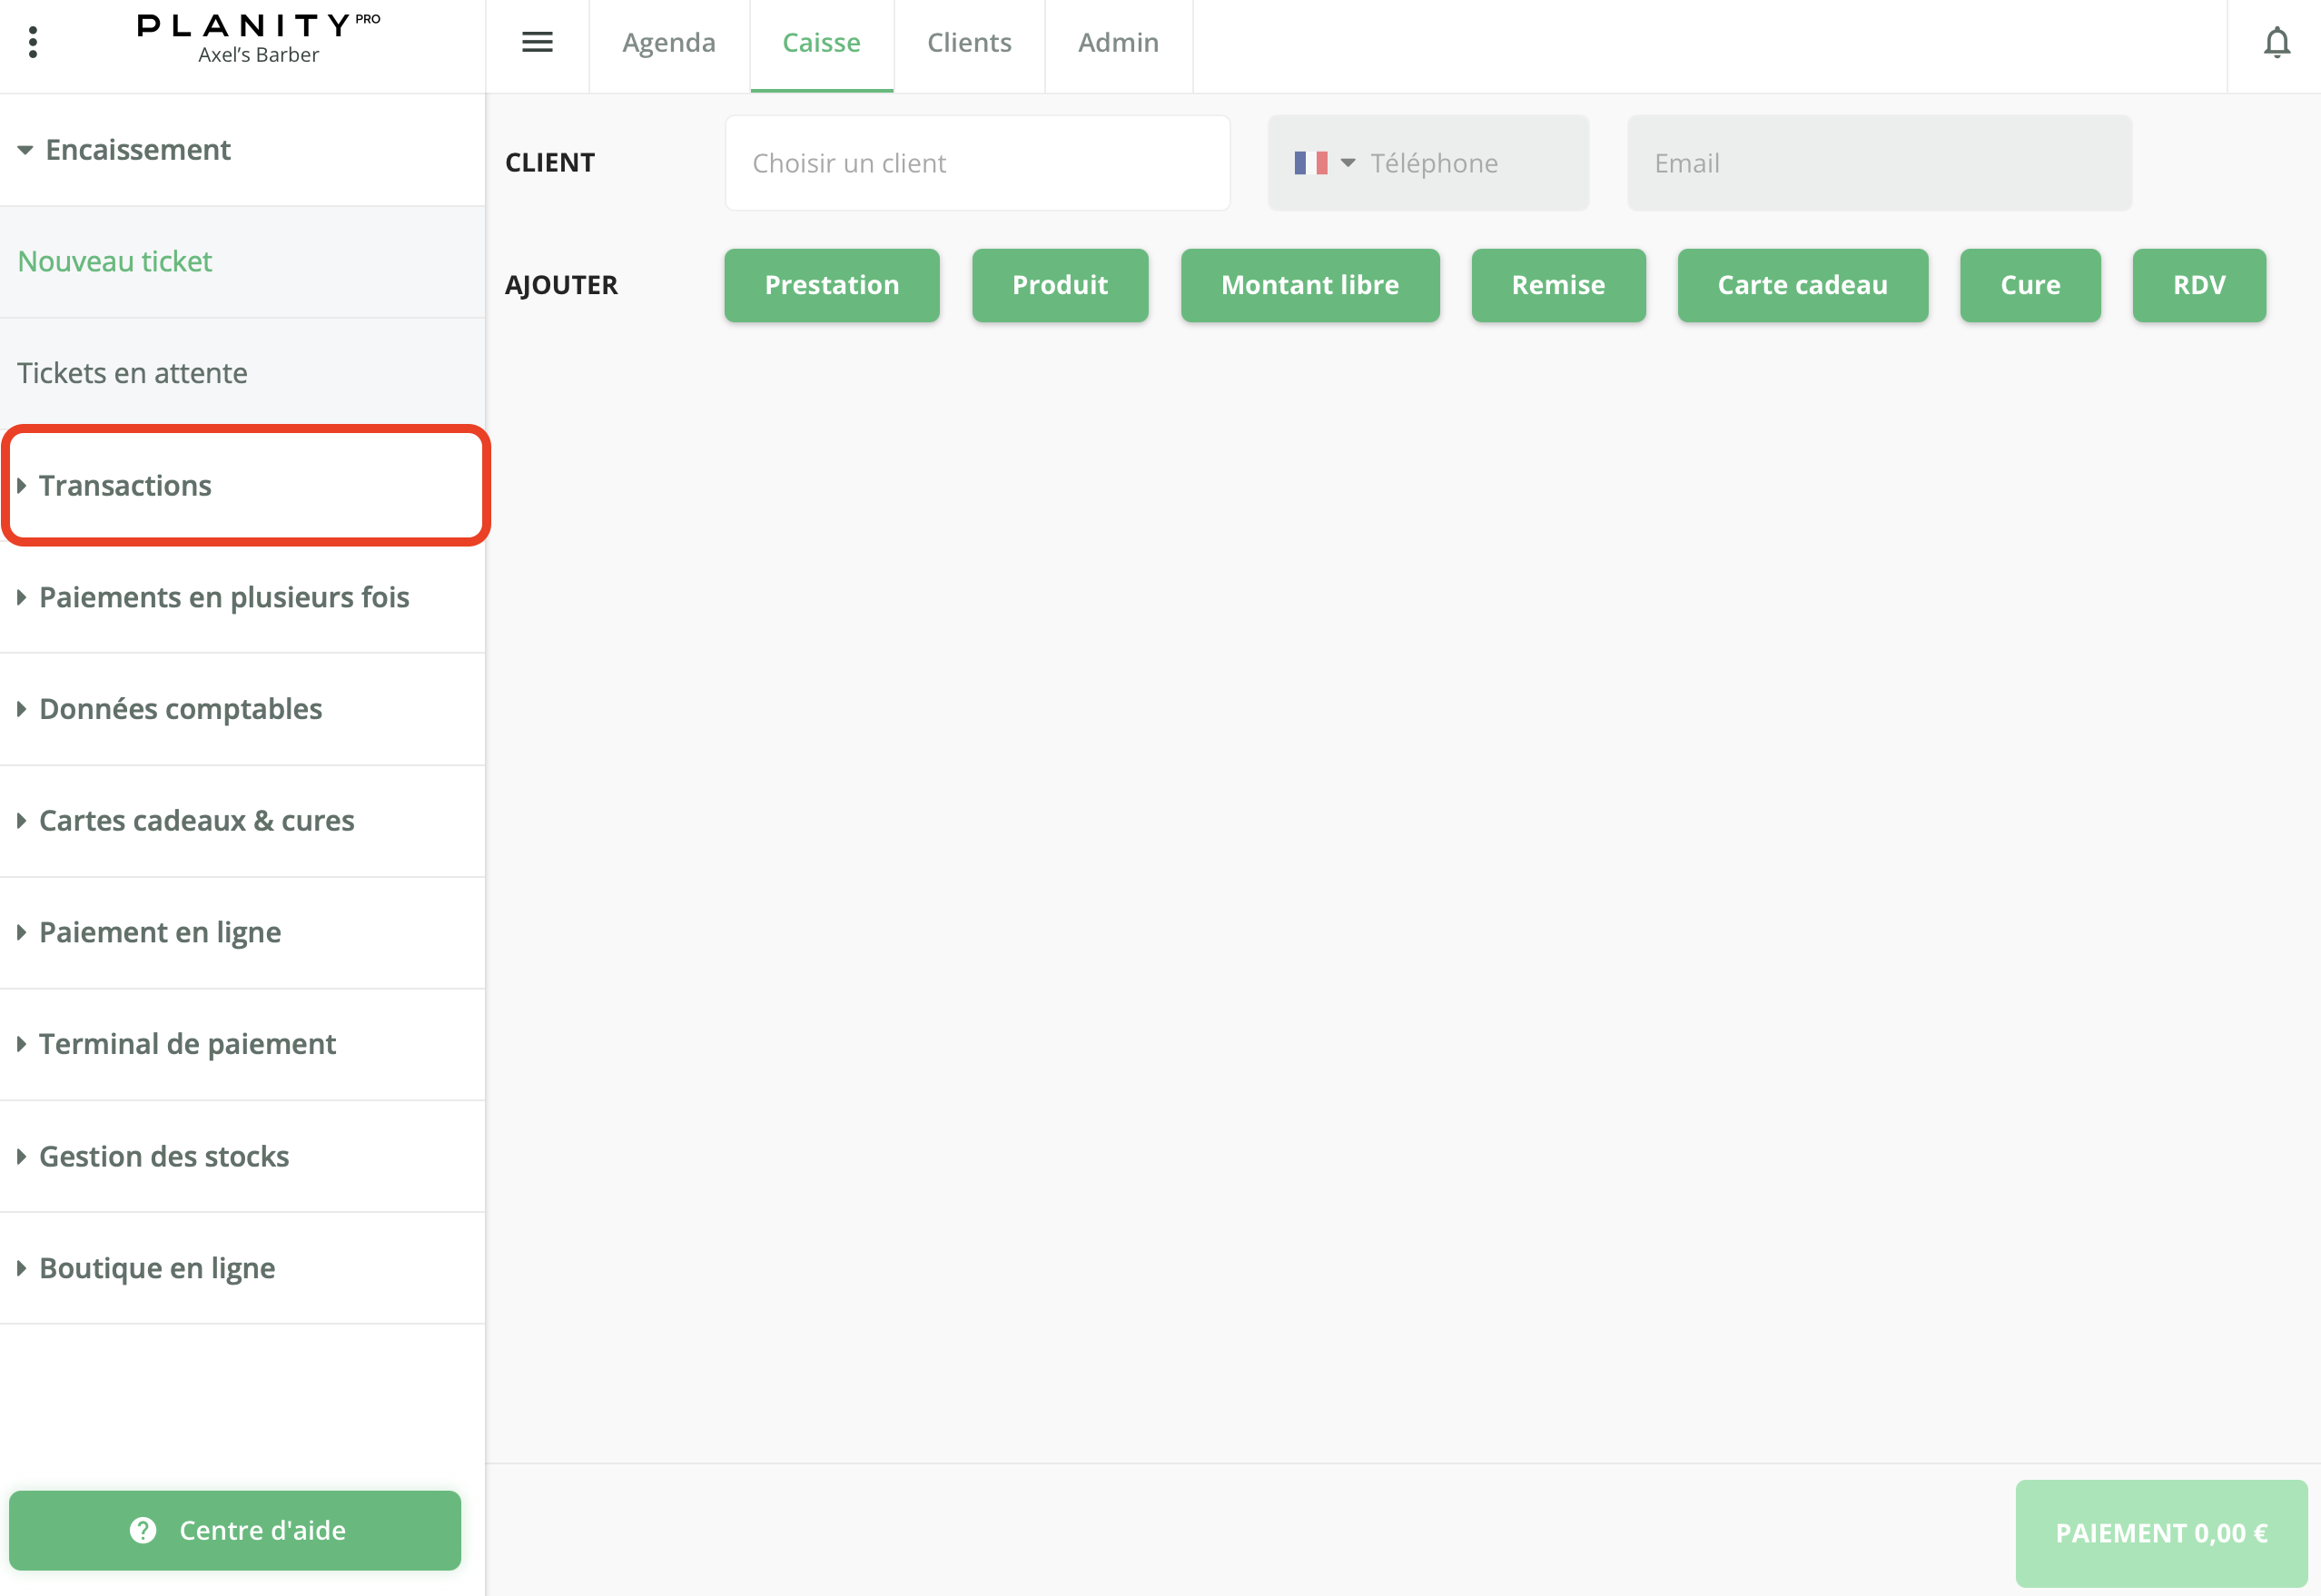Click the Remise button

[1557, 286]
